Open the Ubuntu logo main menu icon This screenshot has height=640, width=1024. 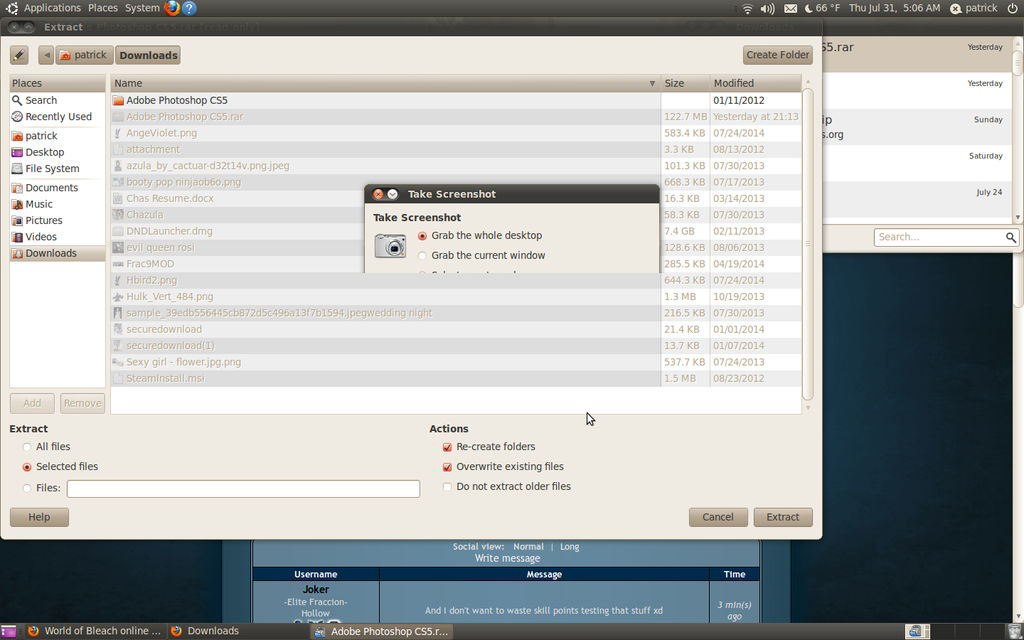pyautogui.click(x=11, y=8)
